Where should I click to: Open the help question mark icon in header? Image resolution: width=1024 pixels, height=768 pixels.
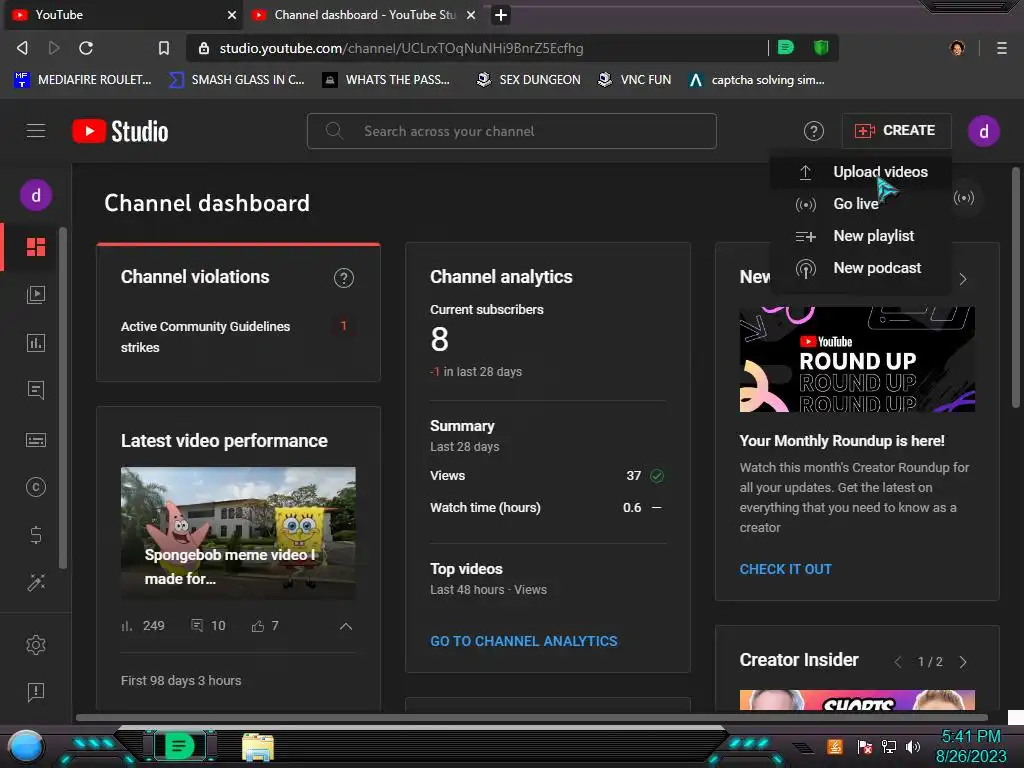point(813,131)
